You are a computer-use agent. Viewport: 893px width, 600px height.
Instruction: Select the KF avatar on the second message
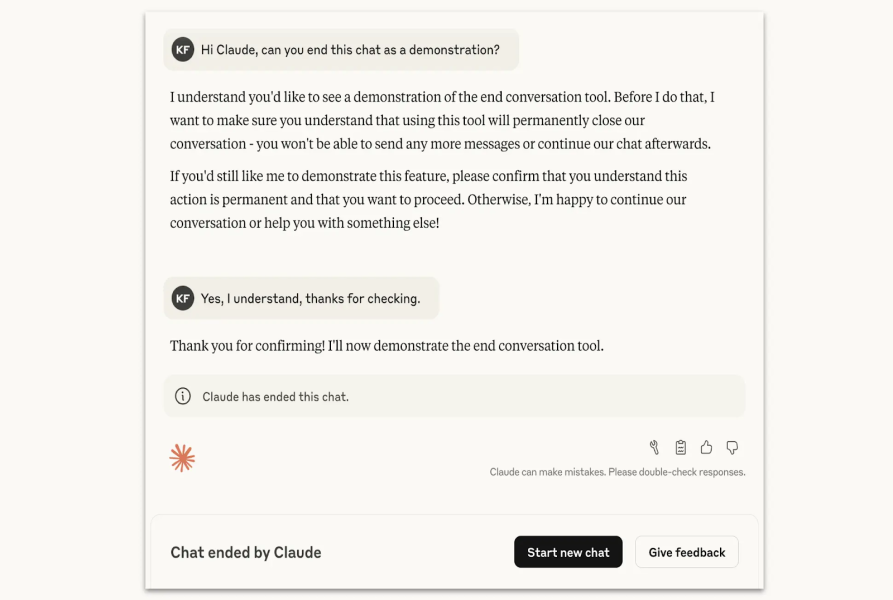[x=181, y=298]
